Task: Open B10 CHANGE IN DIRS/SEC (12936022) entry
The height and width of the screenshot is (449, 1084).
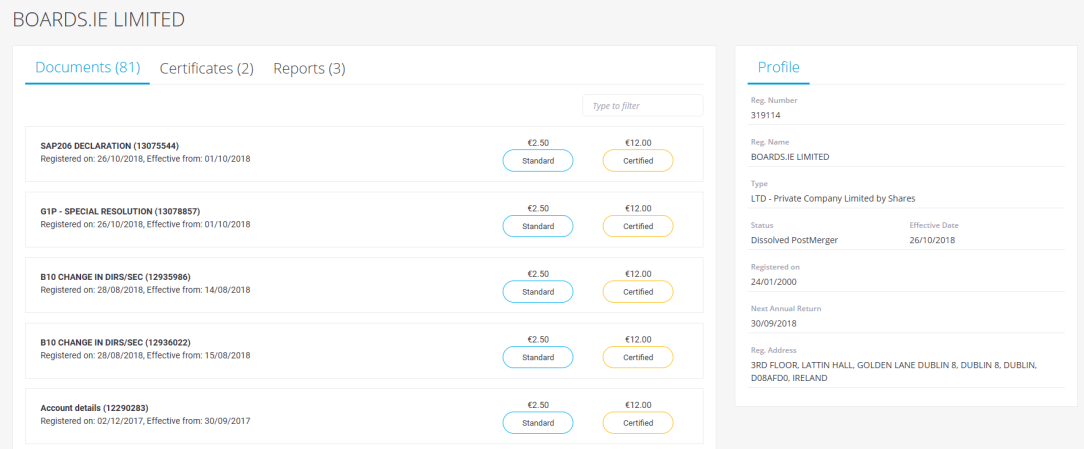Action: coord(115,342)
